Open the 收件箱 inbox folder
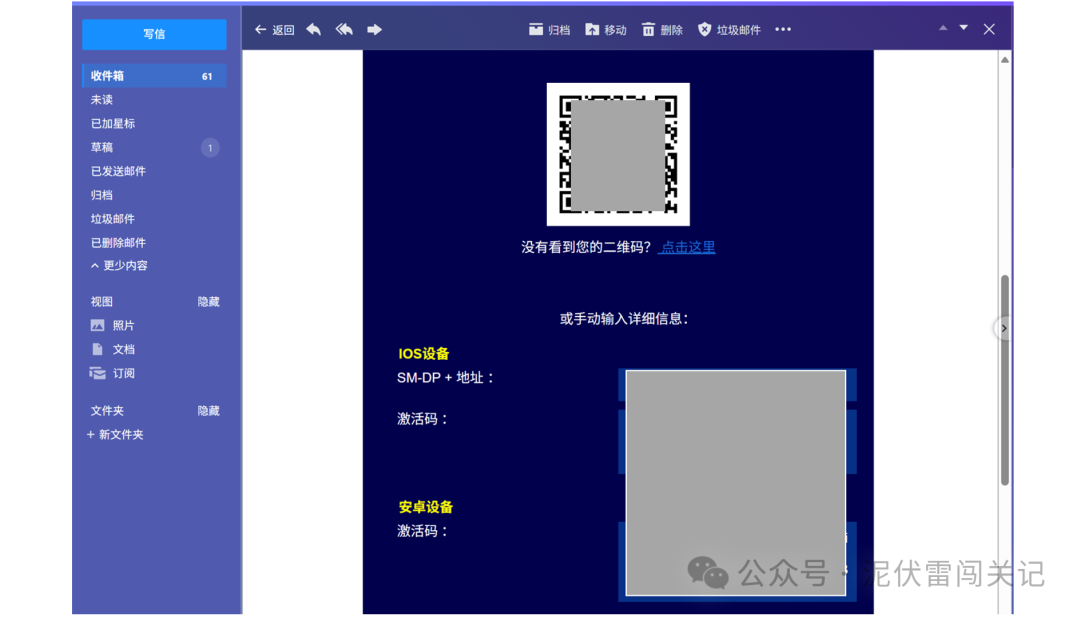 tap(154, 76)
